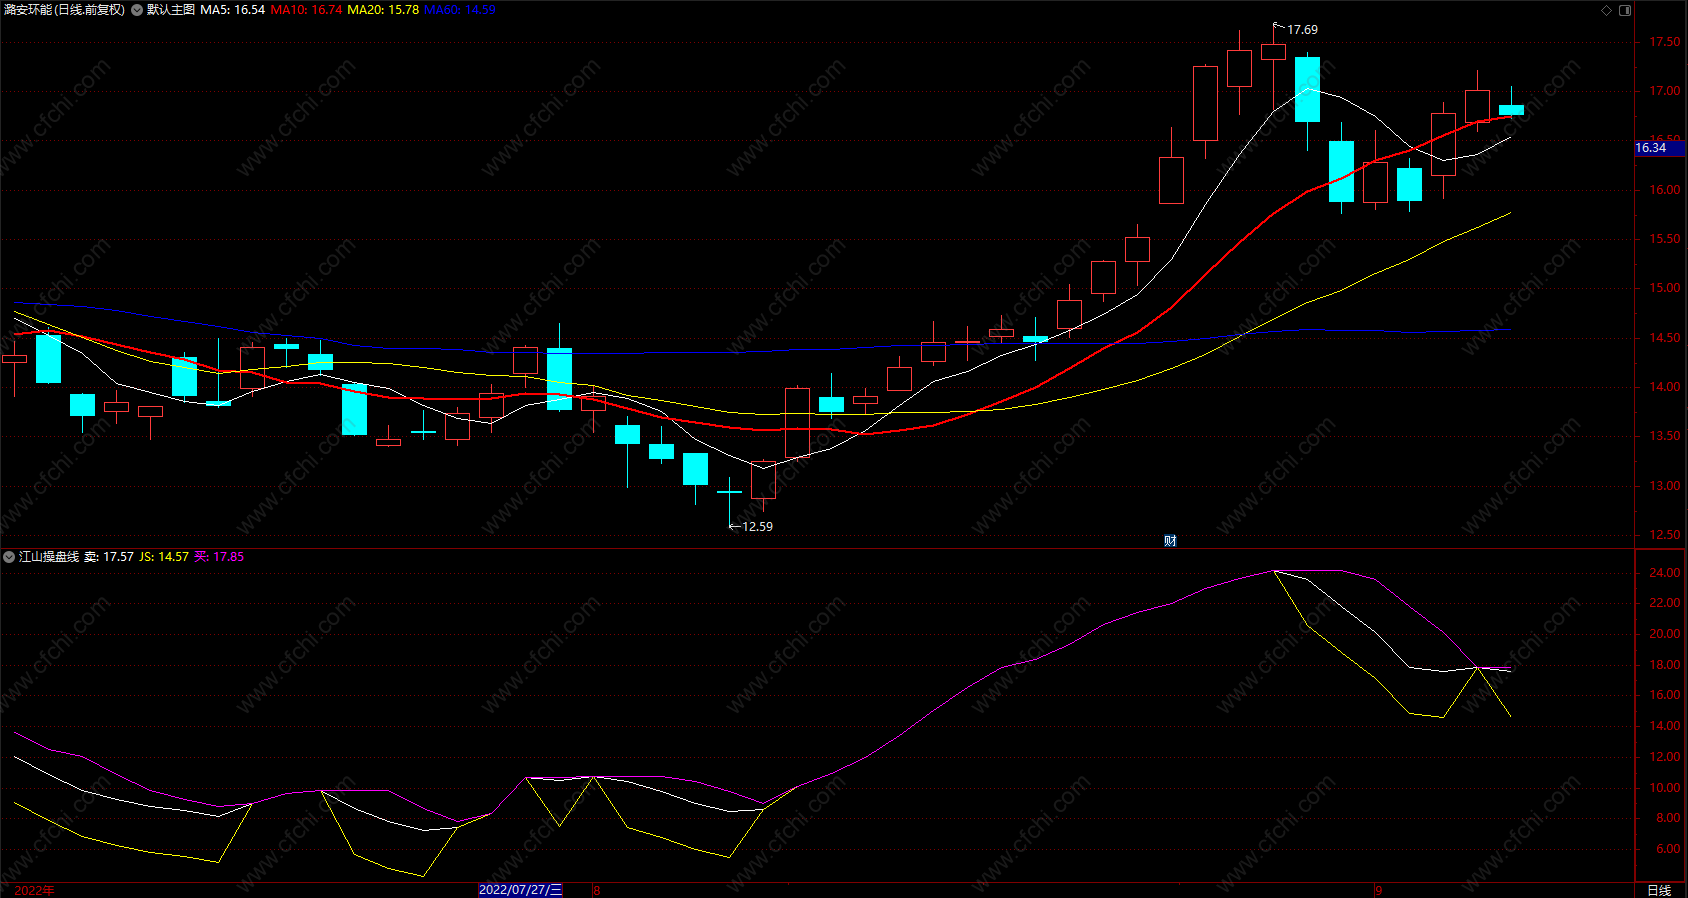This screenshot has width=1688, height=898.
Task: Click the 财 financial marker on the chart
Action: tap(1170, 541)
